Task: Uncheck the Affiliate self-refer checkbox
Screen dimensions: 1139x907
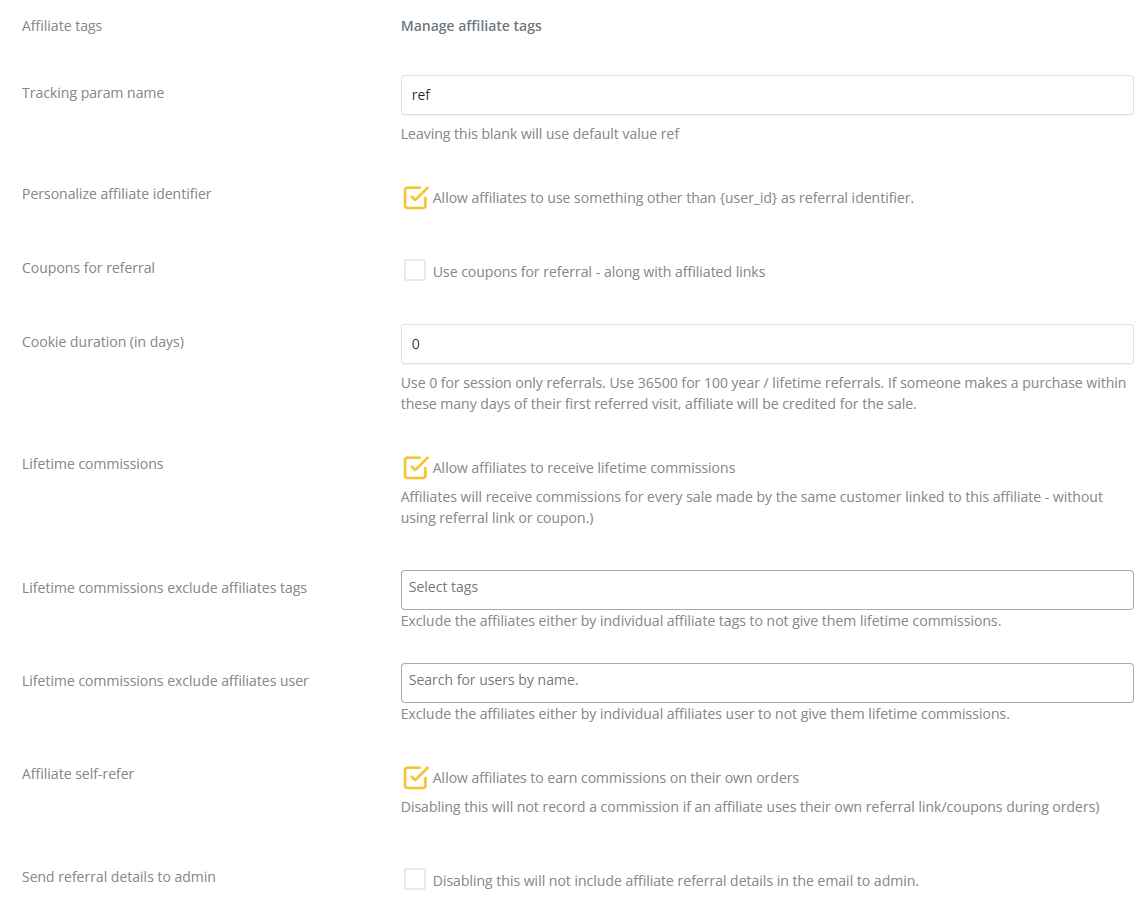Action: click(x=415, y=778)
